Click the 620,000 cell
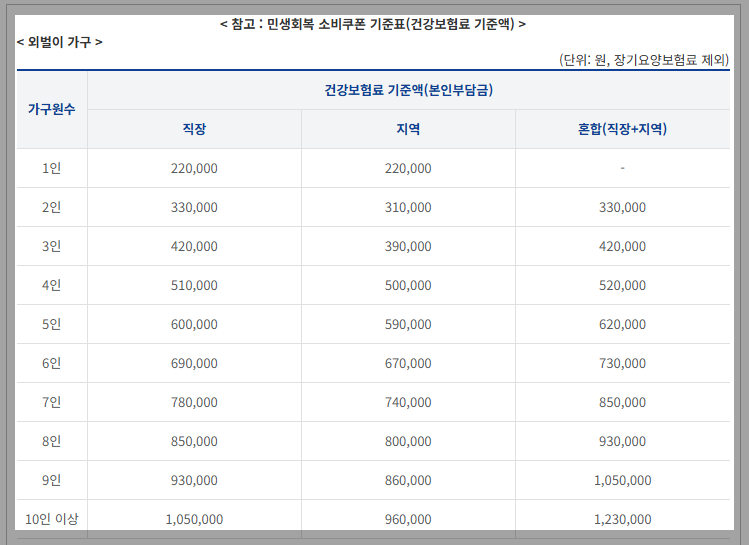This screenshot has width=749, height=545. (x=622, y=324)
